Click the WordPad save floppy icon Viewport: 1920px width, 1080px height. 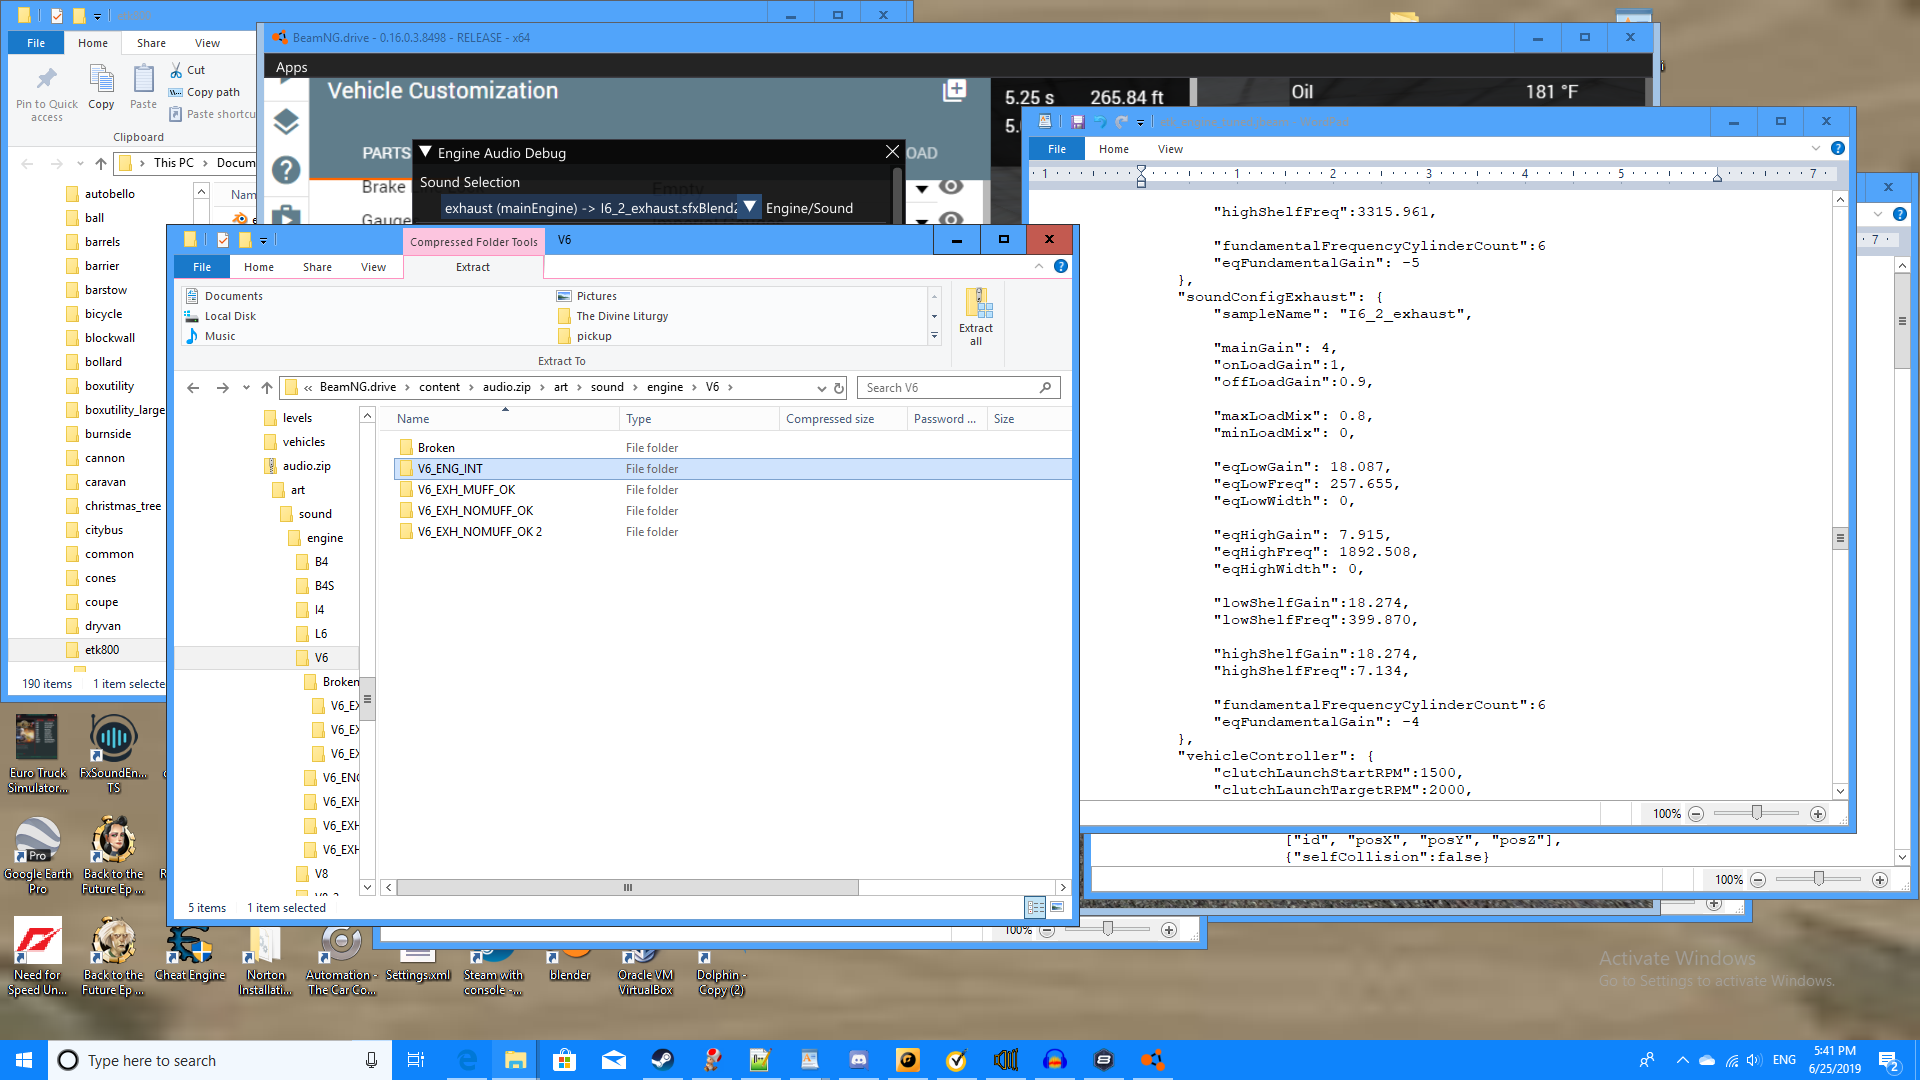pos(1078,122)
